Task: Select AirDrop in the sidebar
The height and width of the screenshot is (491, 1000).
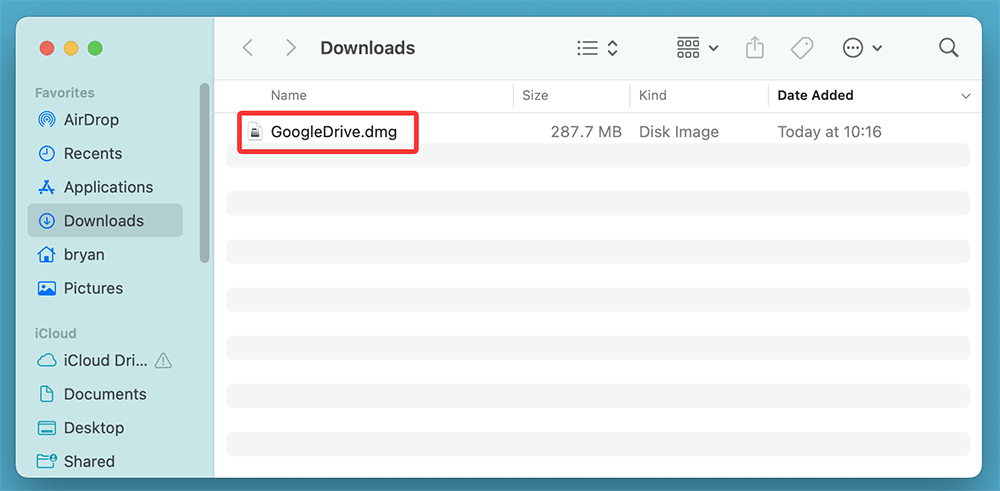Action: coord(105,120)
